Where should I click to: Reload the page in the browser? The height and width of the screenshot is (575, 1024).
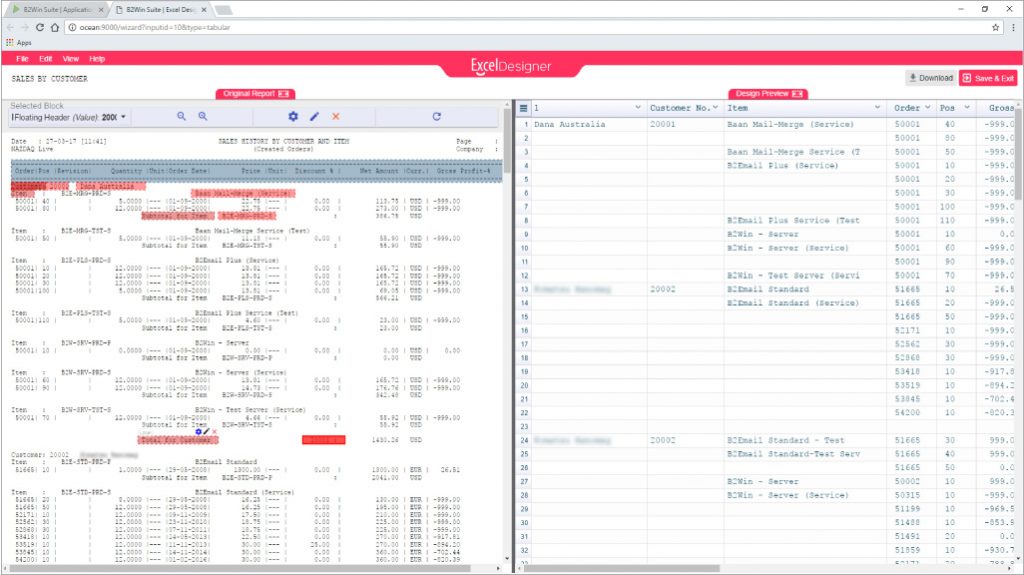pos(41,27)
